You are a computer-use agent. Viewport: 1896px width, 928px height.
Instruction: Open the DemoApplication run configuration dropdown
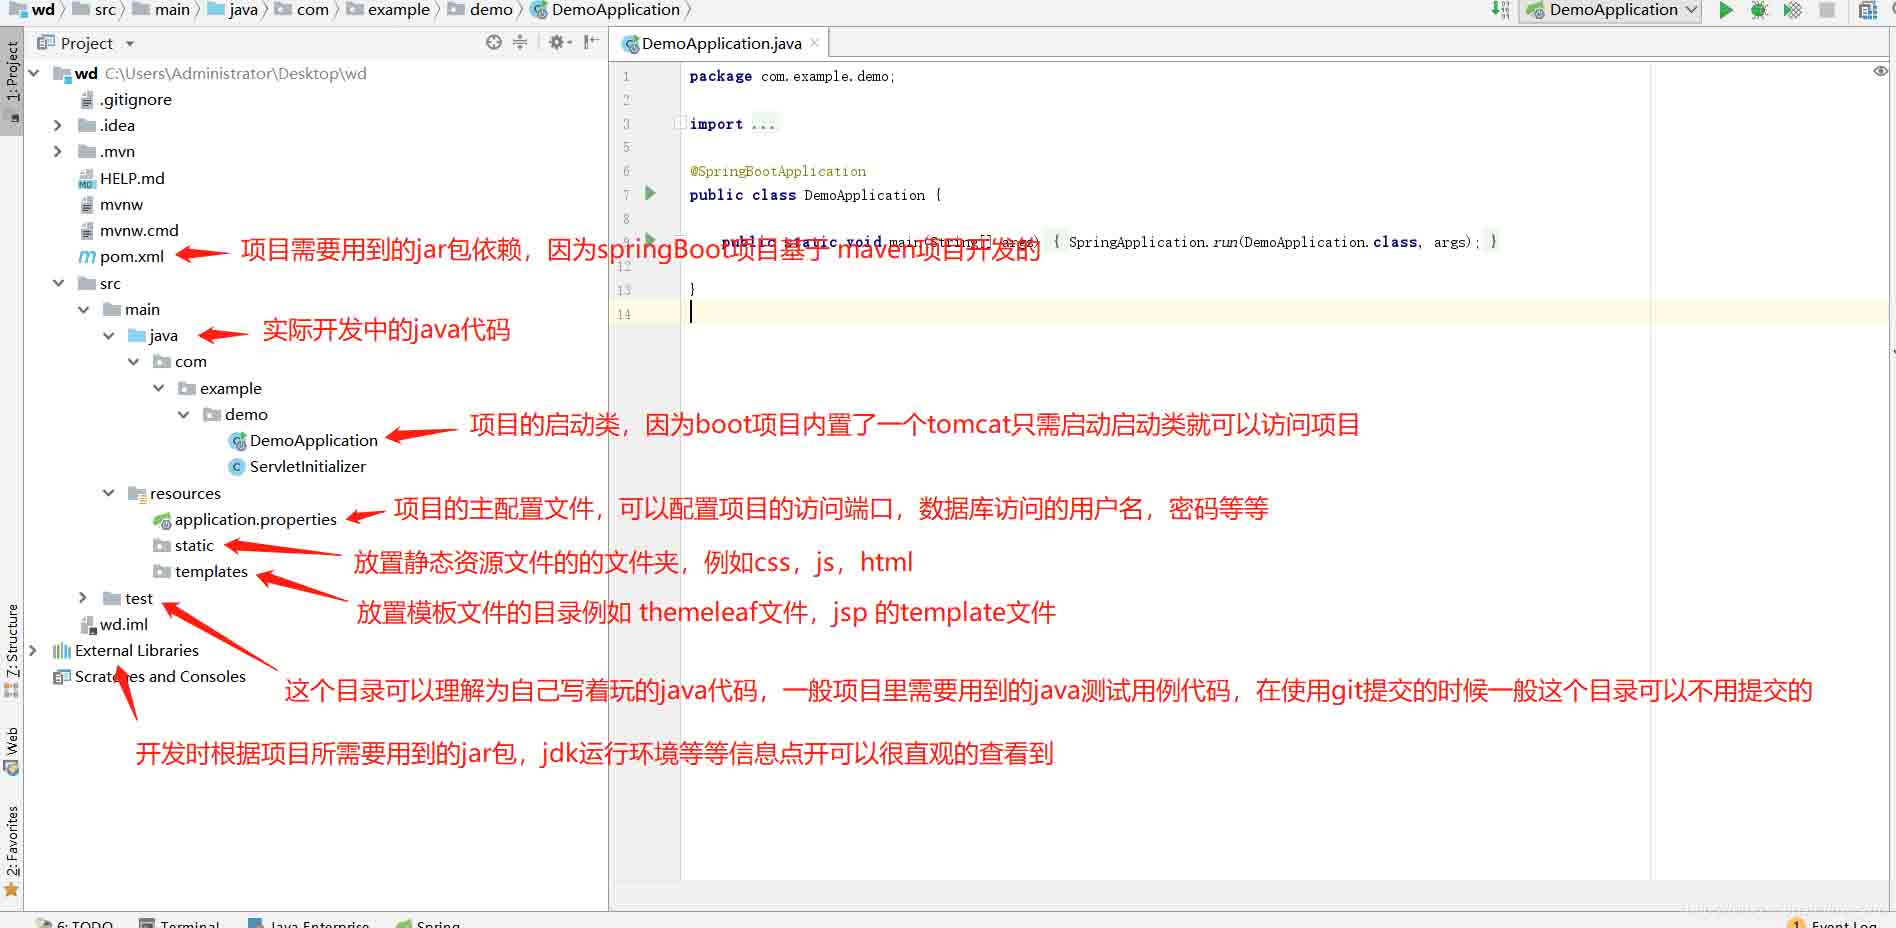tap(1693, 10)
